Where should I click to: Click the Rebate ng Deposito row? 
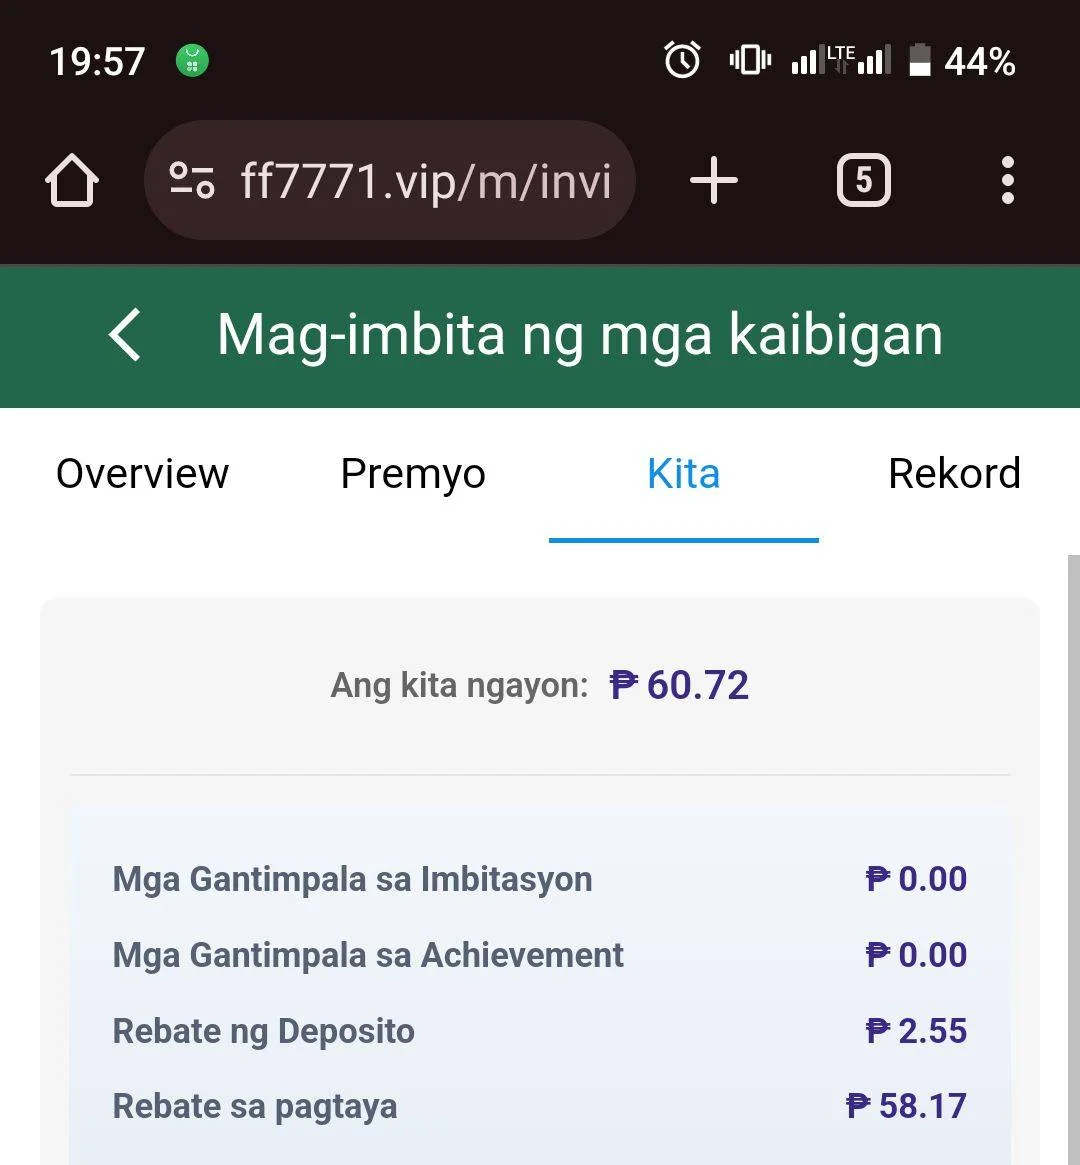pyautogui.click(x=539, y=1031)
